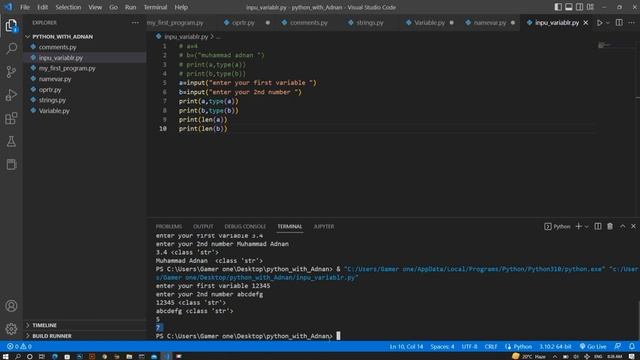Viewport: 640px width, 360px height.
Task: Open the Go menu
Action: [113, 7]
